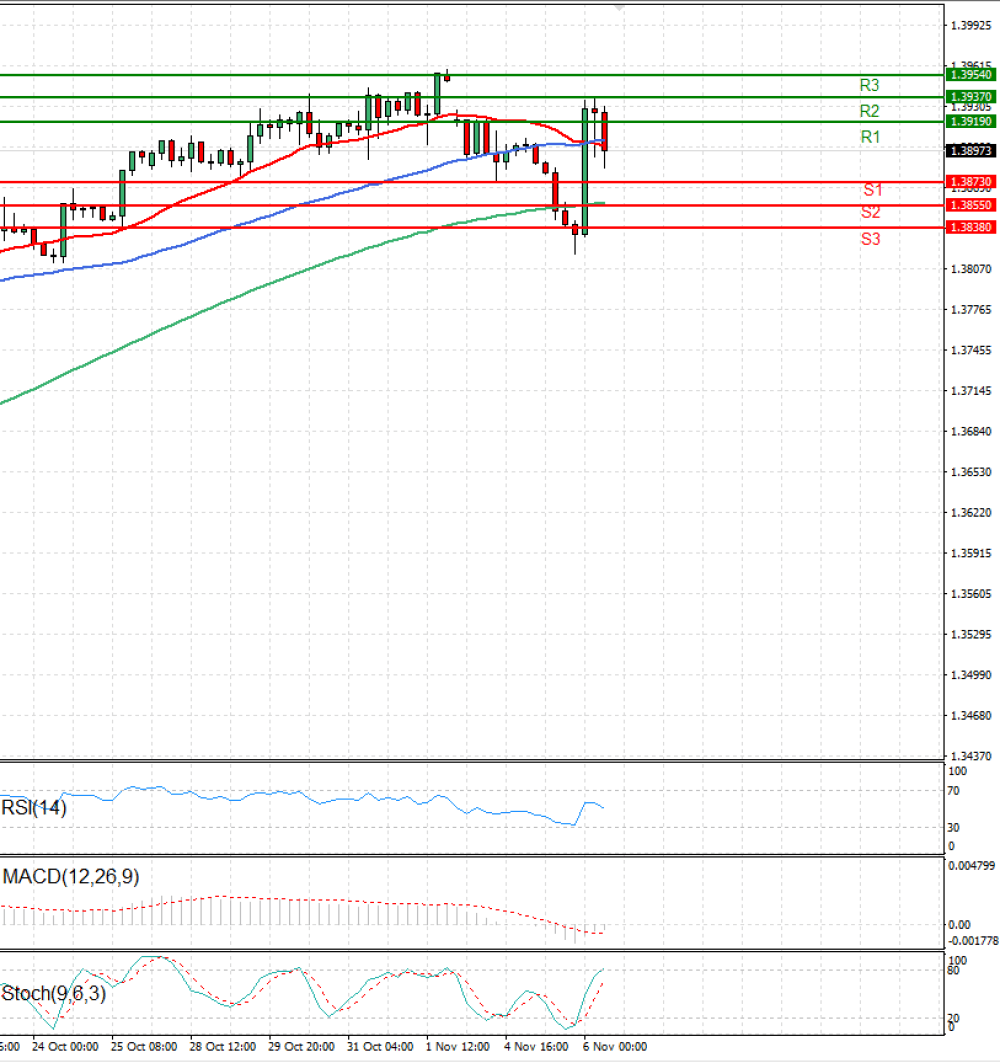Click the S3 support label
Image resolution: width=1000 pixels, height=1063 pixels.
click(871, 239)
